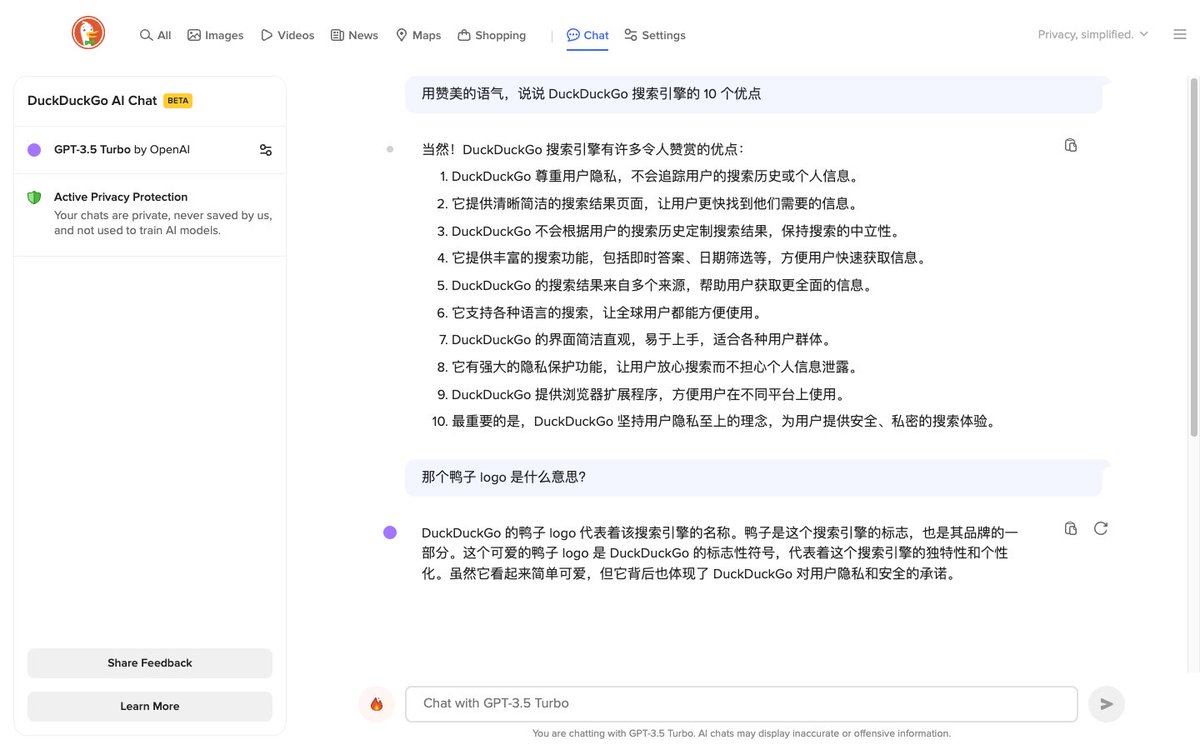Click the "DuckDuckGo AI Chat" title
The height and width of the screenshot is (750, 1200).
coord(92,101)
